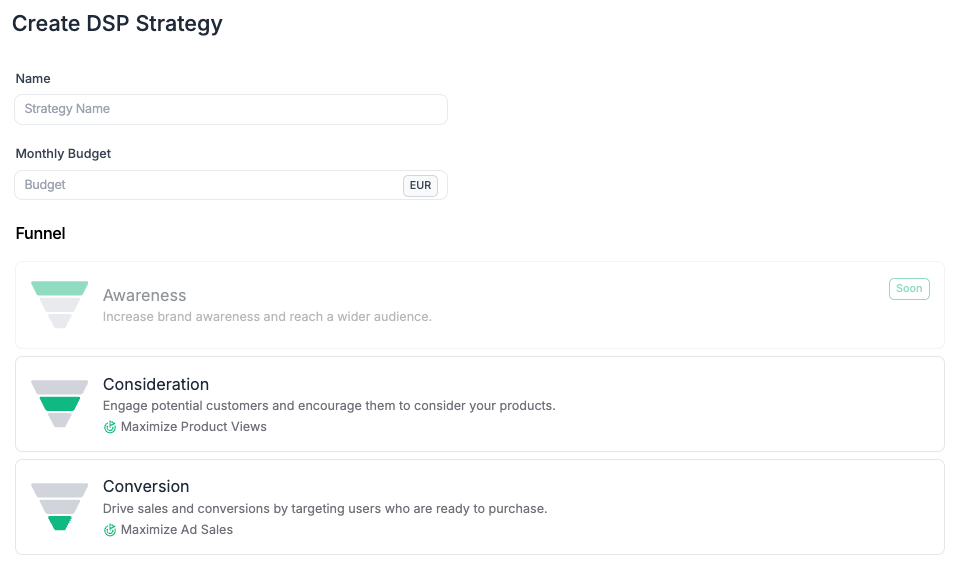Image resolution: width=955 pixels, height=571 pixels.
Task: Click the EUR currency badge
Action: click(420, 186)
